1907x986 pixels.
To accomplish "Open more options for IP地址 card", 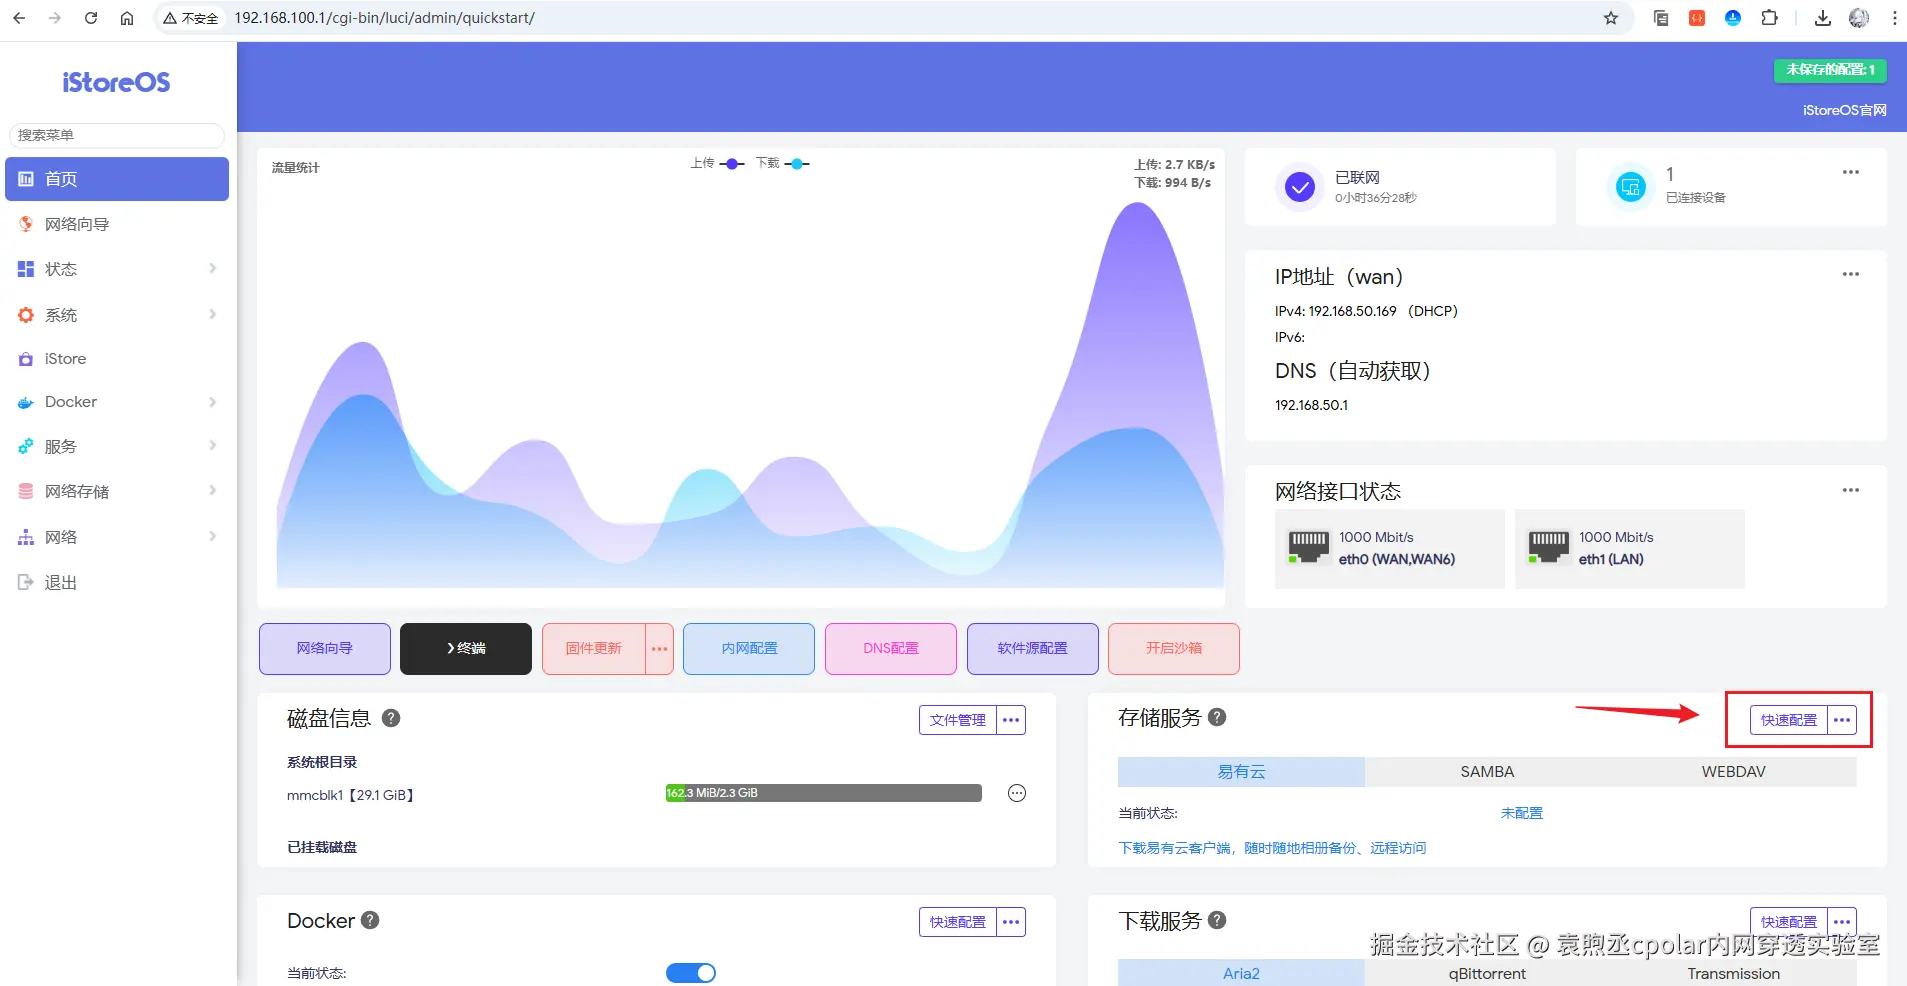I will pos(1851,274).
